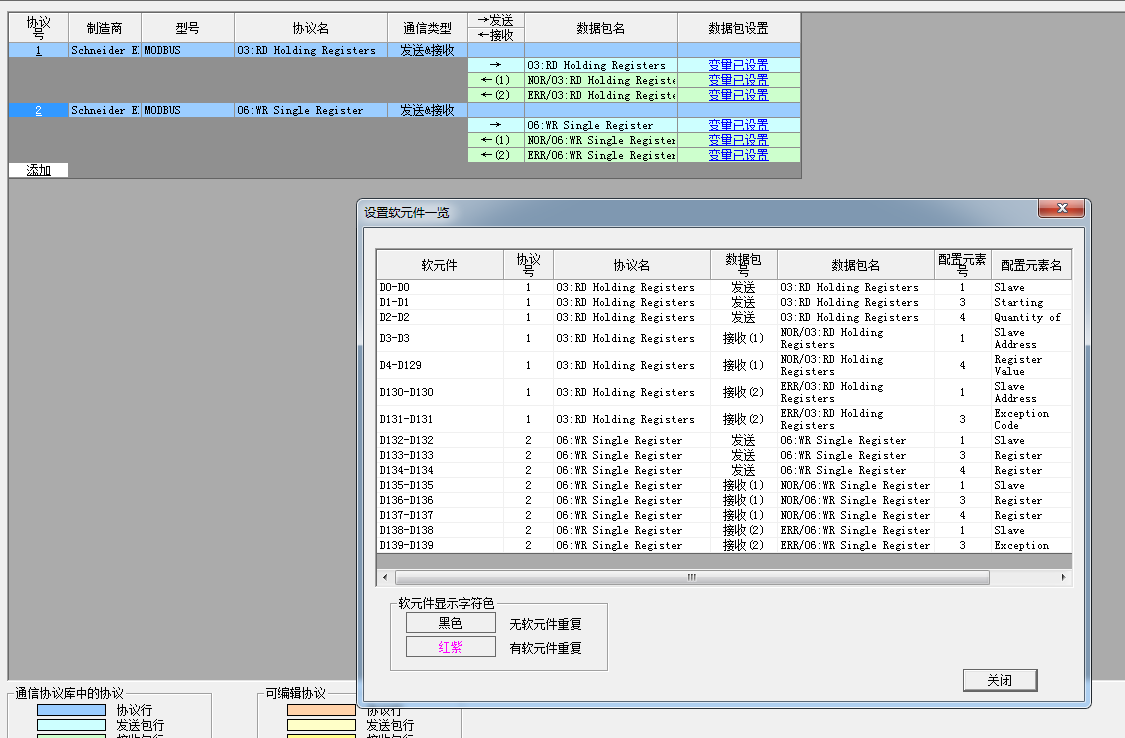Screen dimensions: 1125x738
Task: Click the horizontal scrollbar right arrow
Action: (1063, 578)
